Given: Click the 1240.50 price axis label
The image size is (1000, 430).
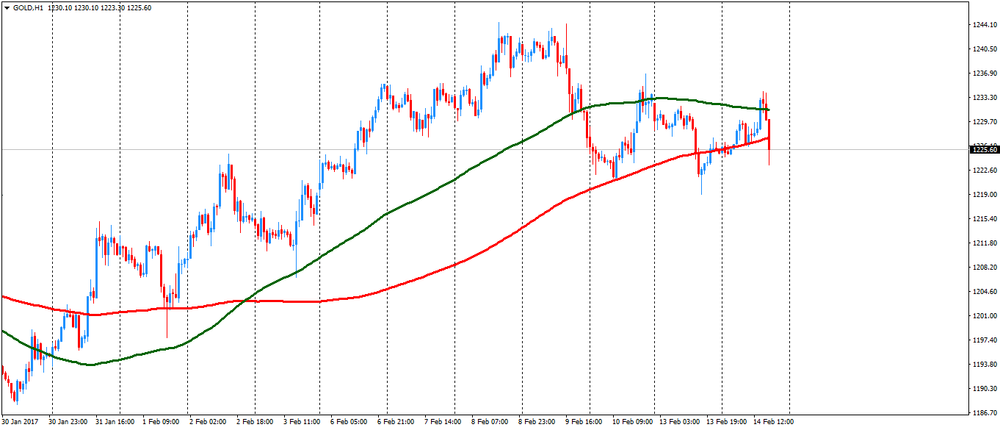Looking at the screenshot, I should [985, 50].
